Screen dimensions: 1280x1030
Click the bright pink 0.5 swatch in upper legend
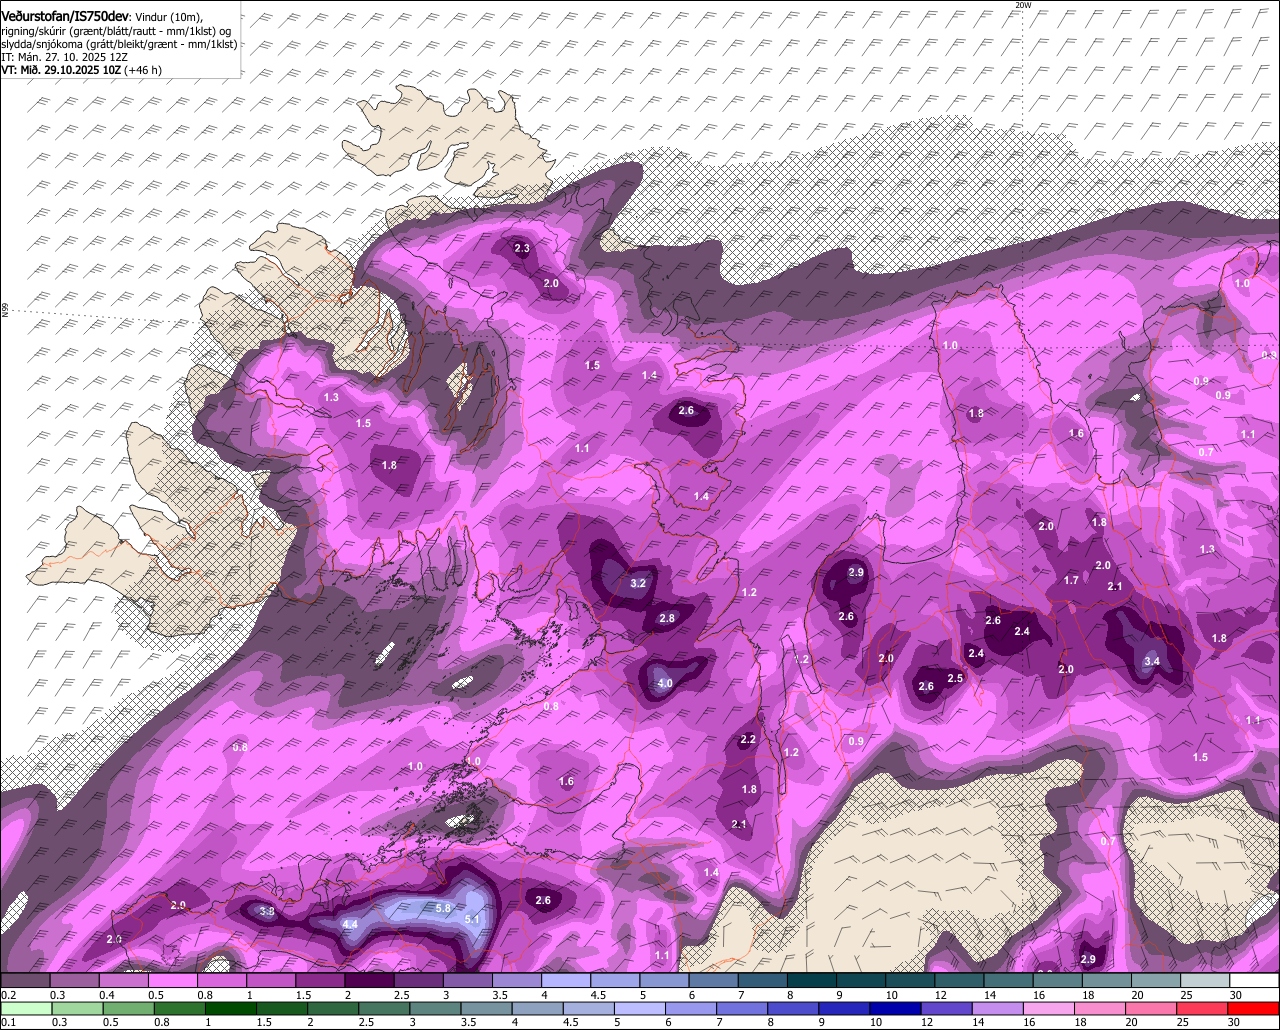[172, 979]
